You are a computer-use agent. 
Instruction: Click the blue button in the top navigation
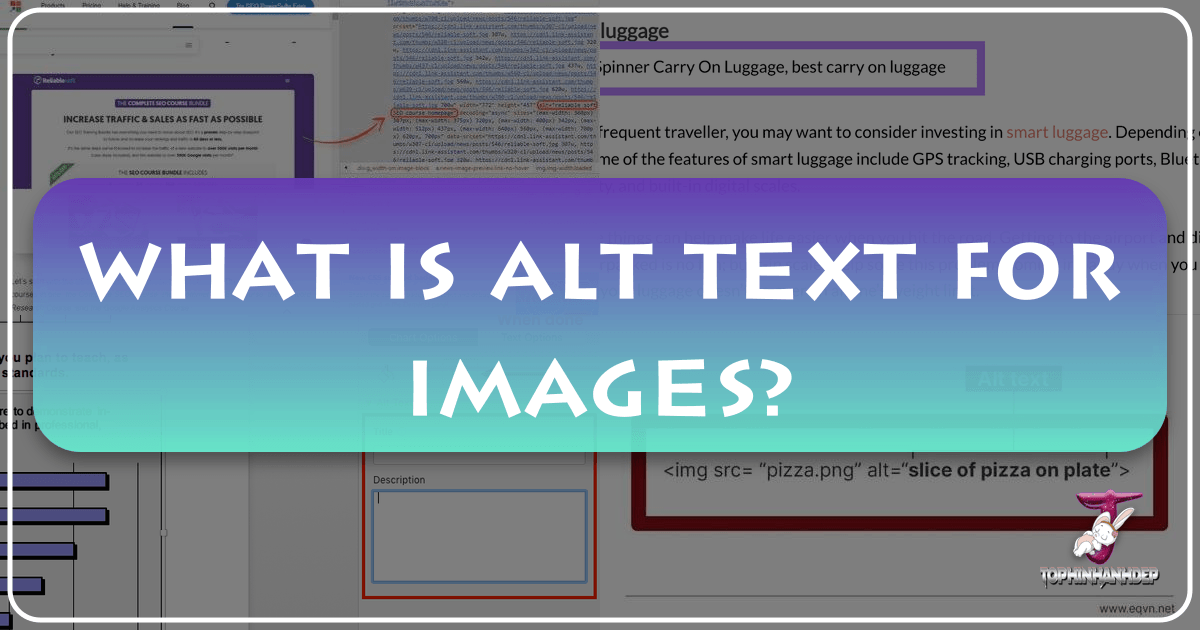tap(269, 5)
